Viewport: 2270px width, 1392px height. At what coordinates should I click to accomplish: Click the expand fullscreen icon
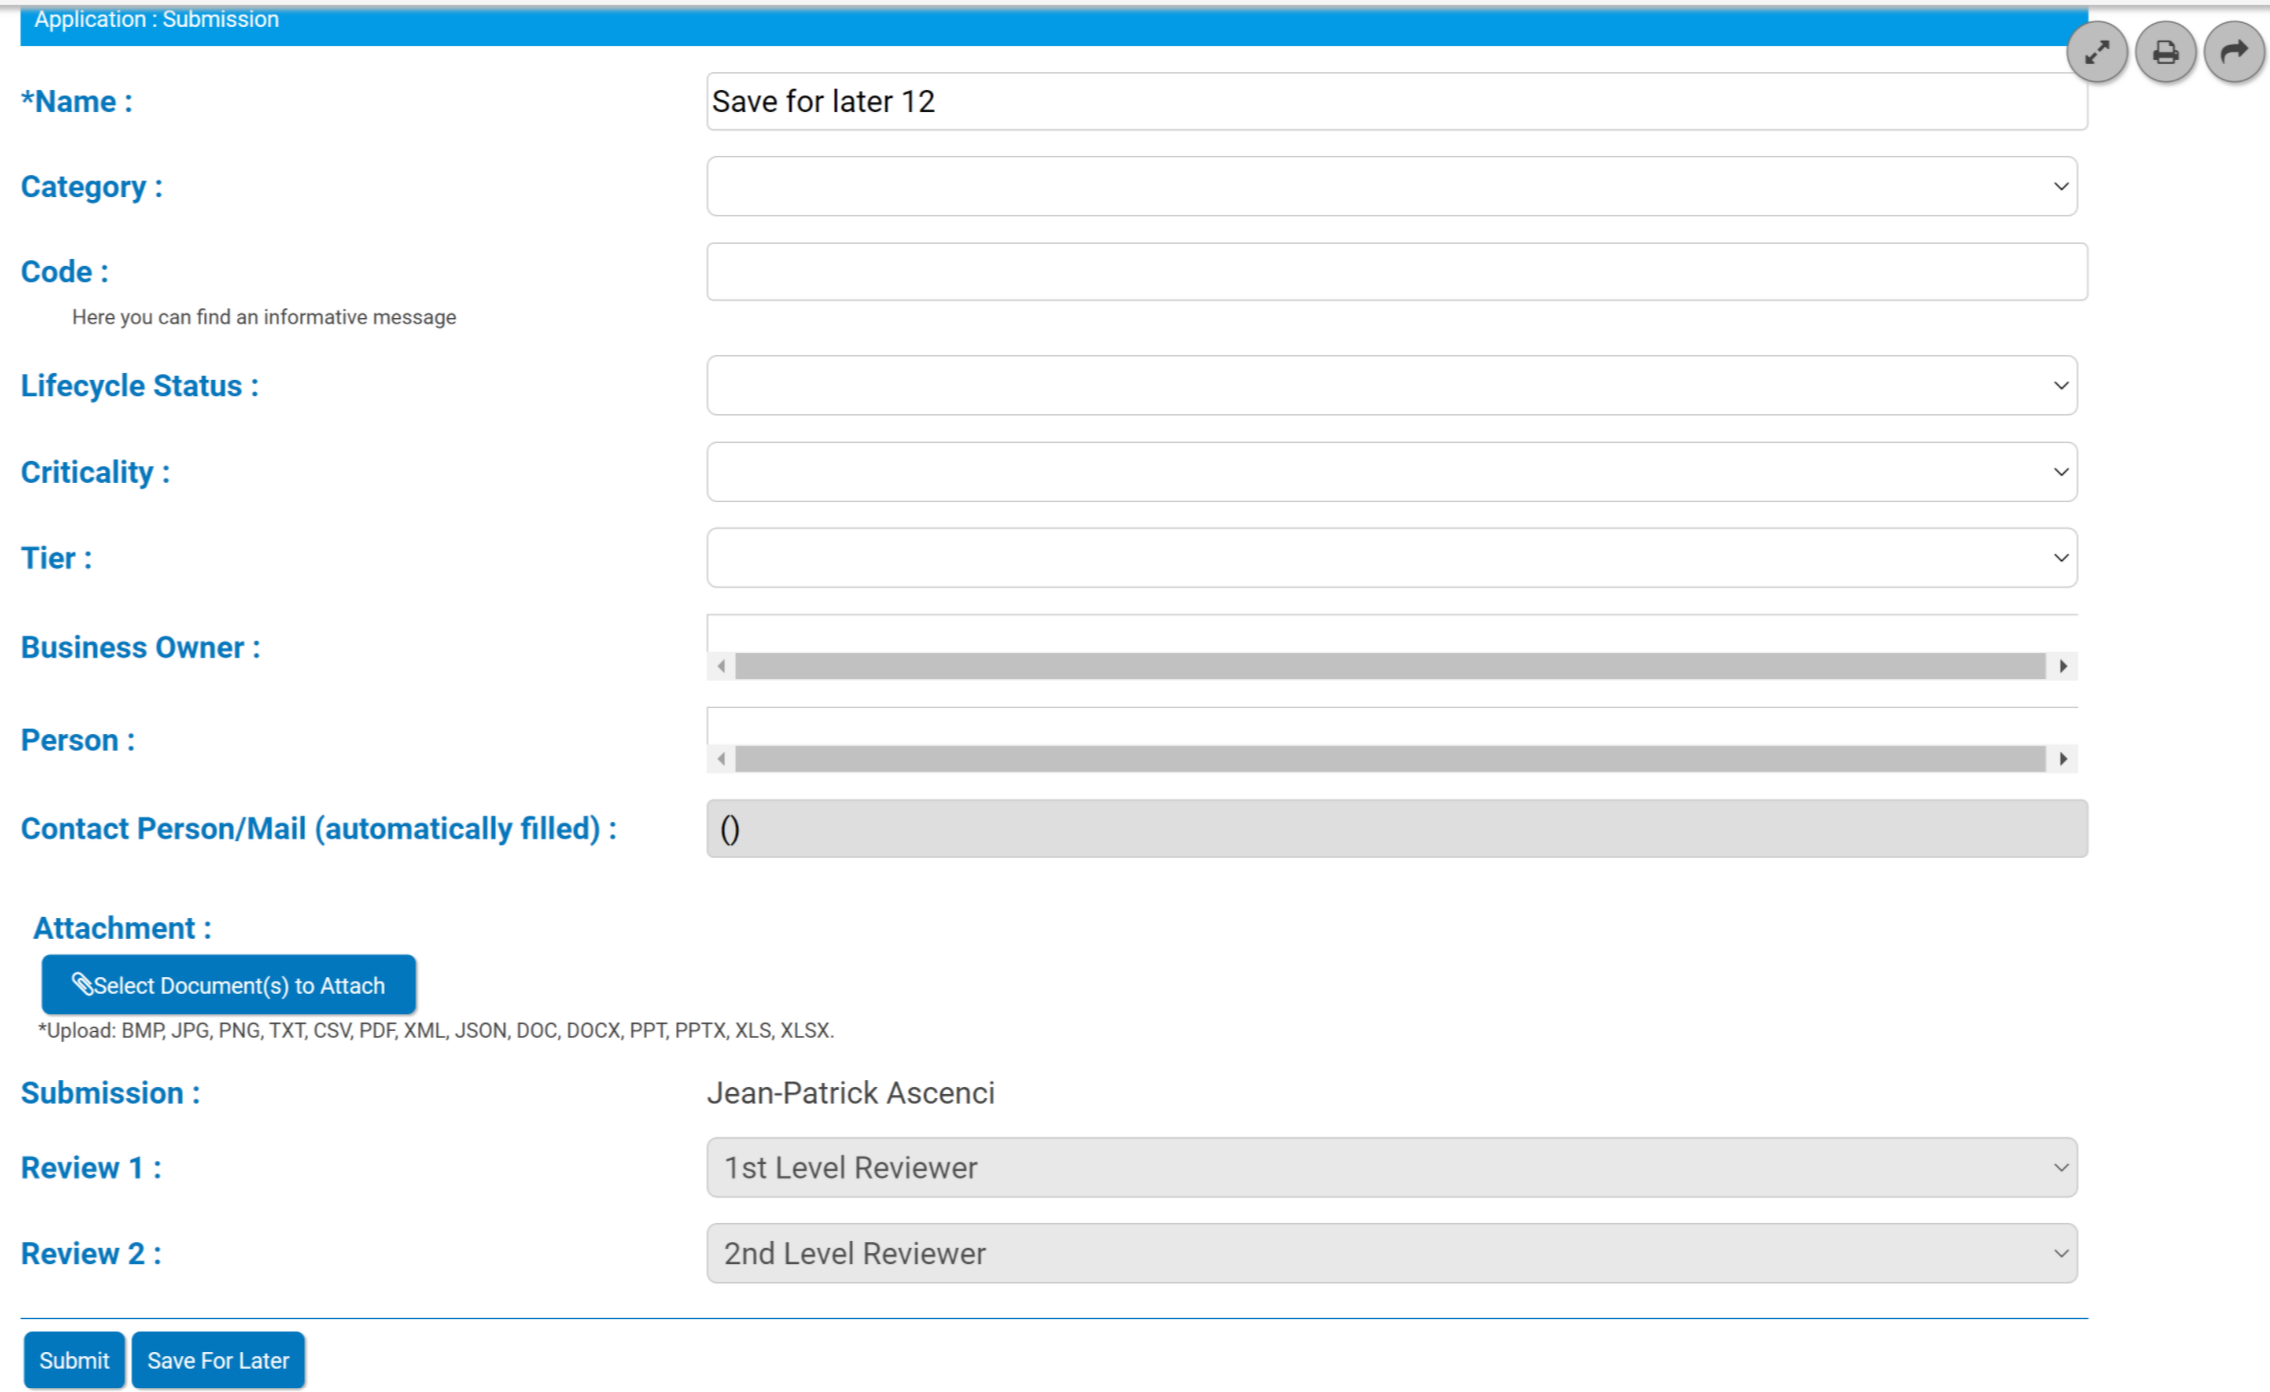pos(2096,52)
